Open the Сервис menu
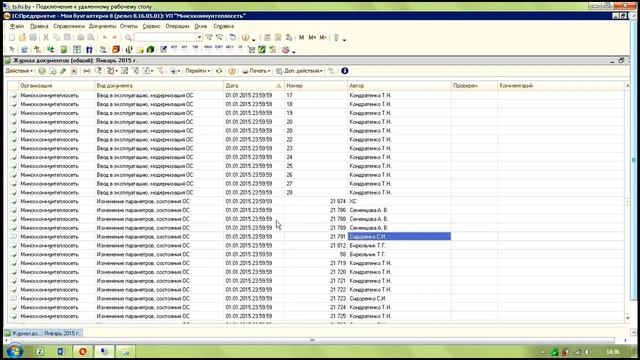 click(x=151, y=26)
